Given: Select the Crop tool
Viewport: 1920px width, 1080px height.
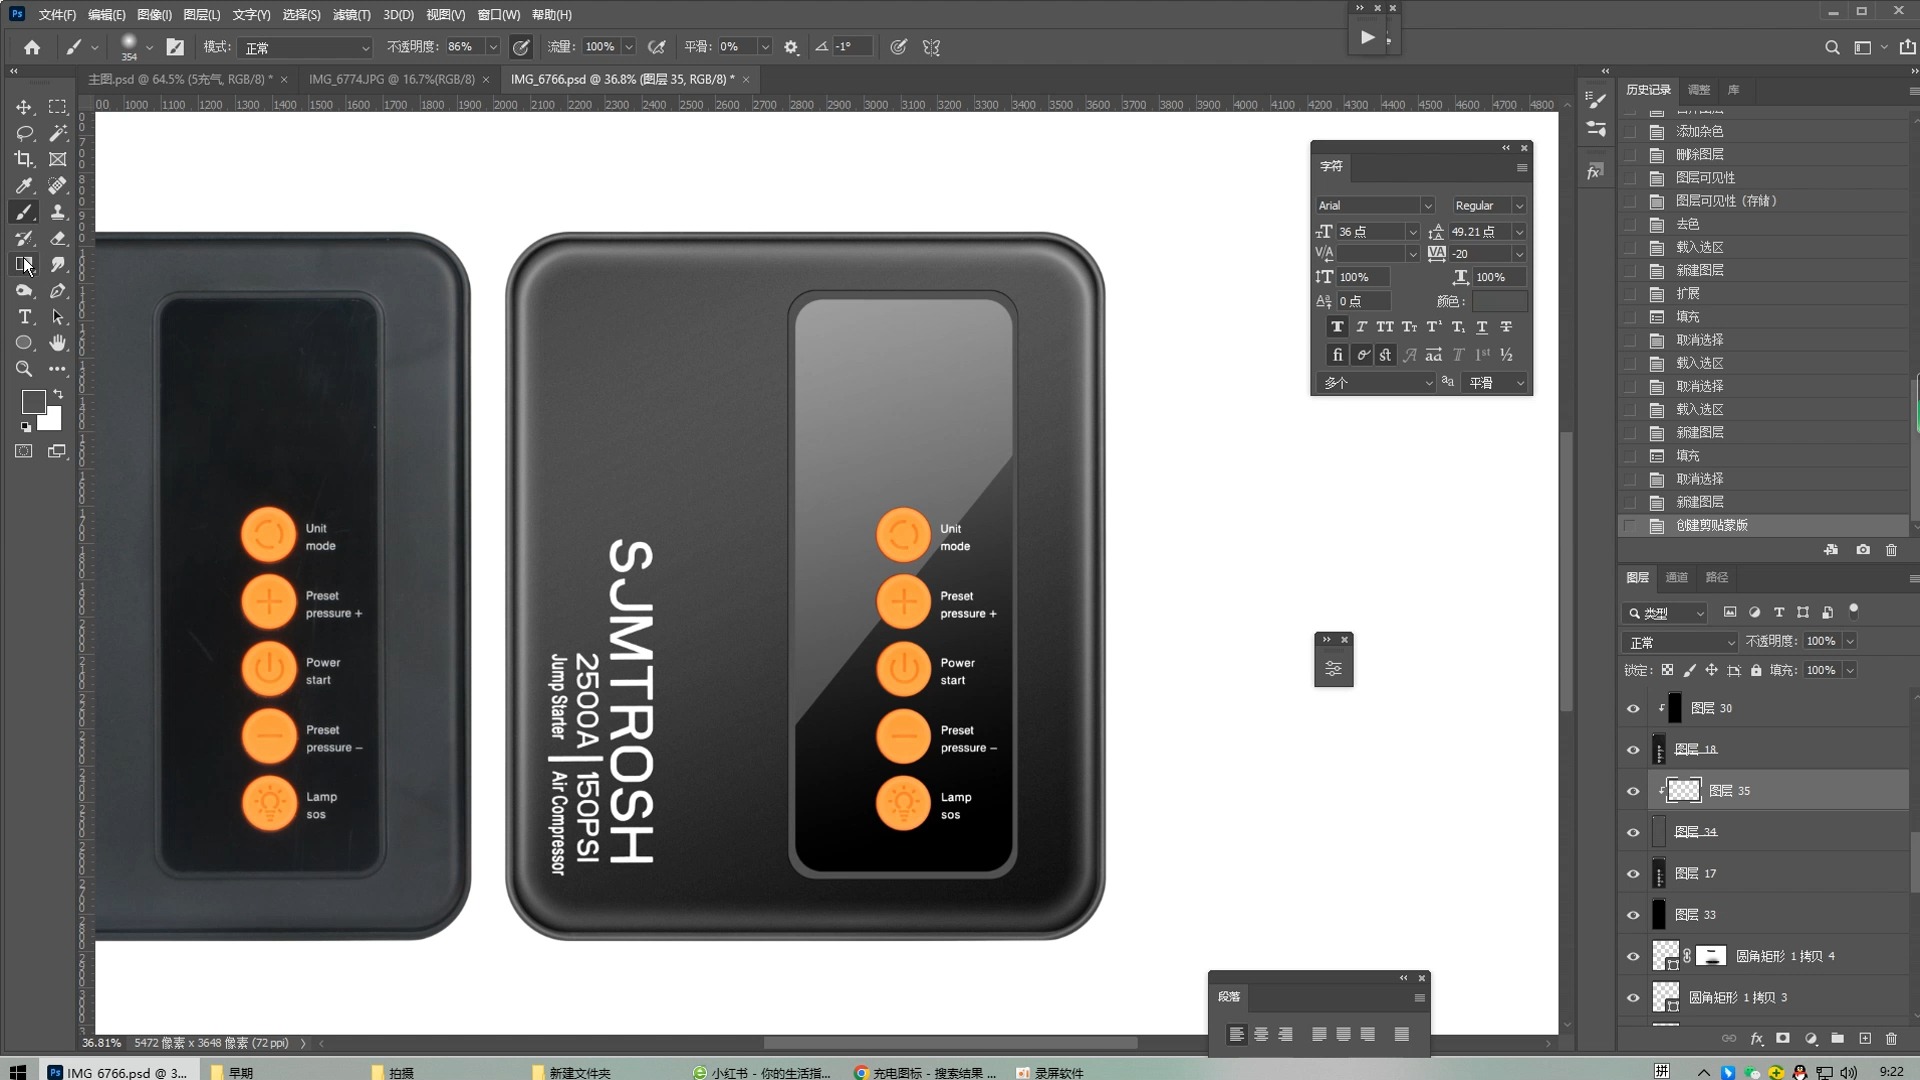Looking at the screenshot, I should point(24,159).
